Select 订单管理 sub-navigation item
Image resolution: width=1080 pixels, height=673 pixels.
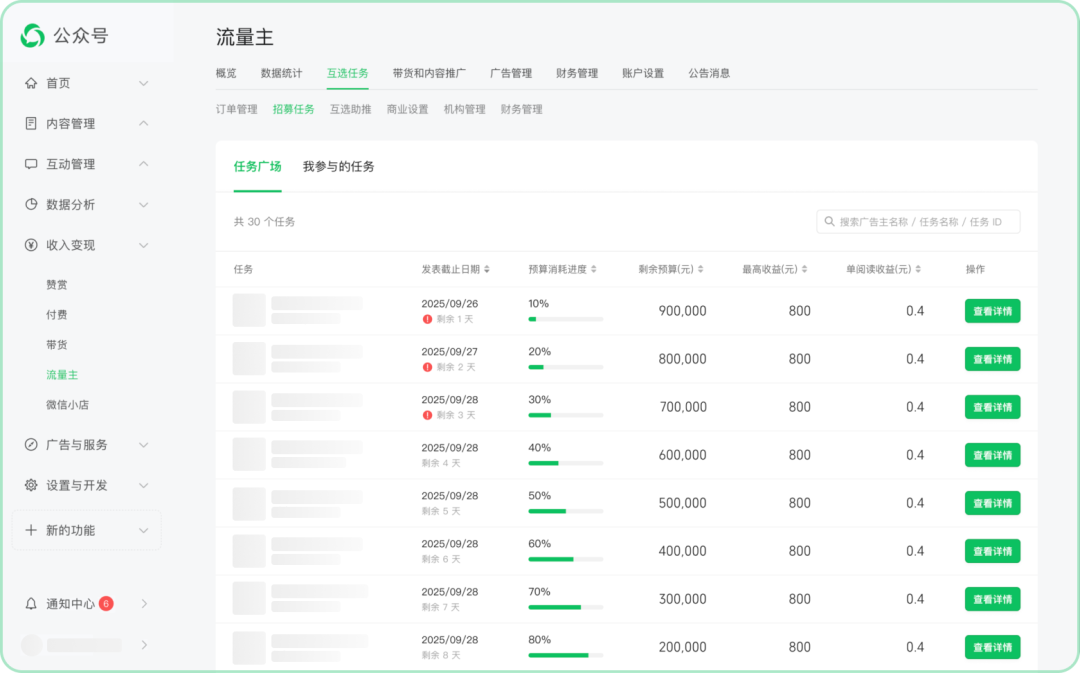point(236,109)
